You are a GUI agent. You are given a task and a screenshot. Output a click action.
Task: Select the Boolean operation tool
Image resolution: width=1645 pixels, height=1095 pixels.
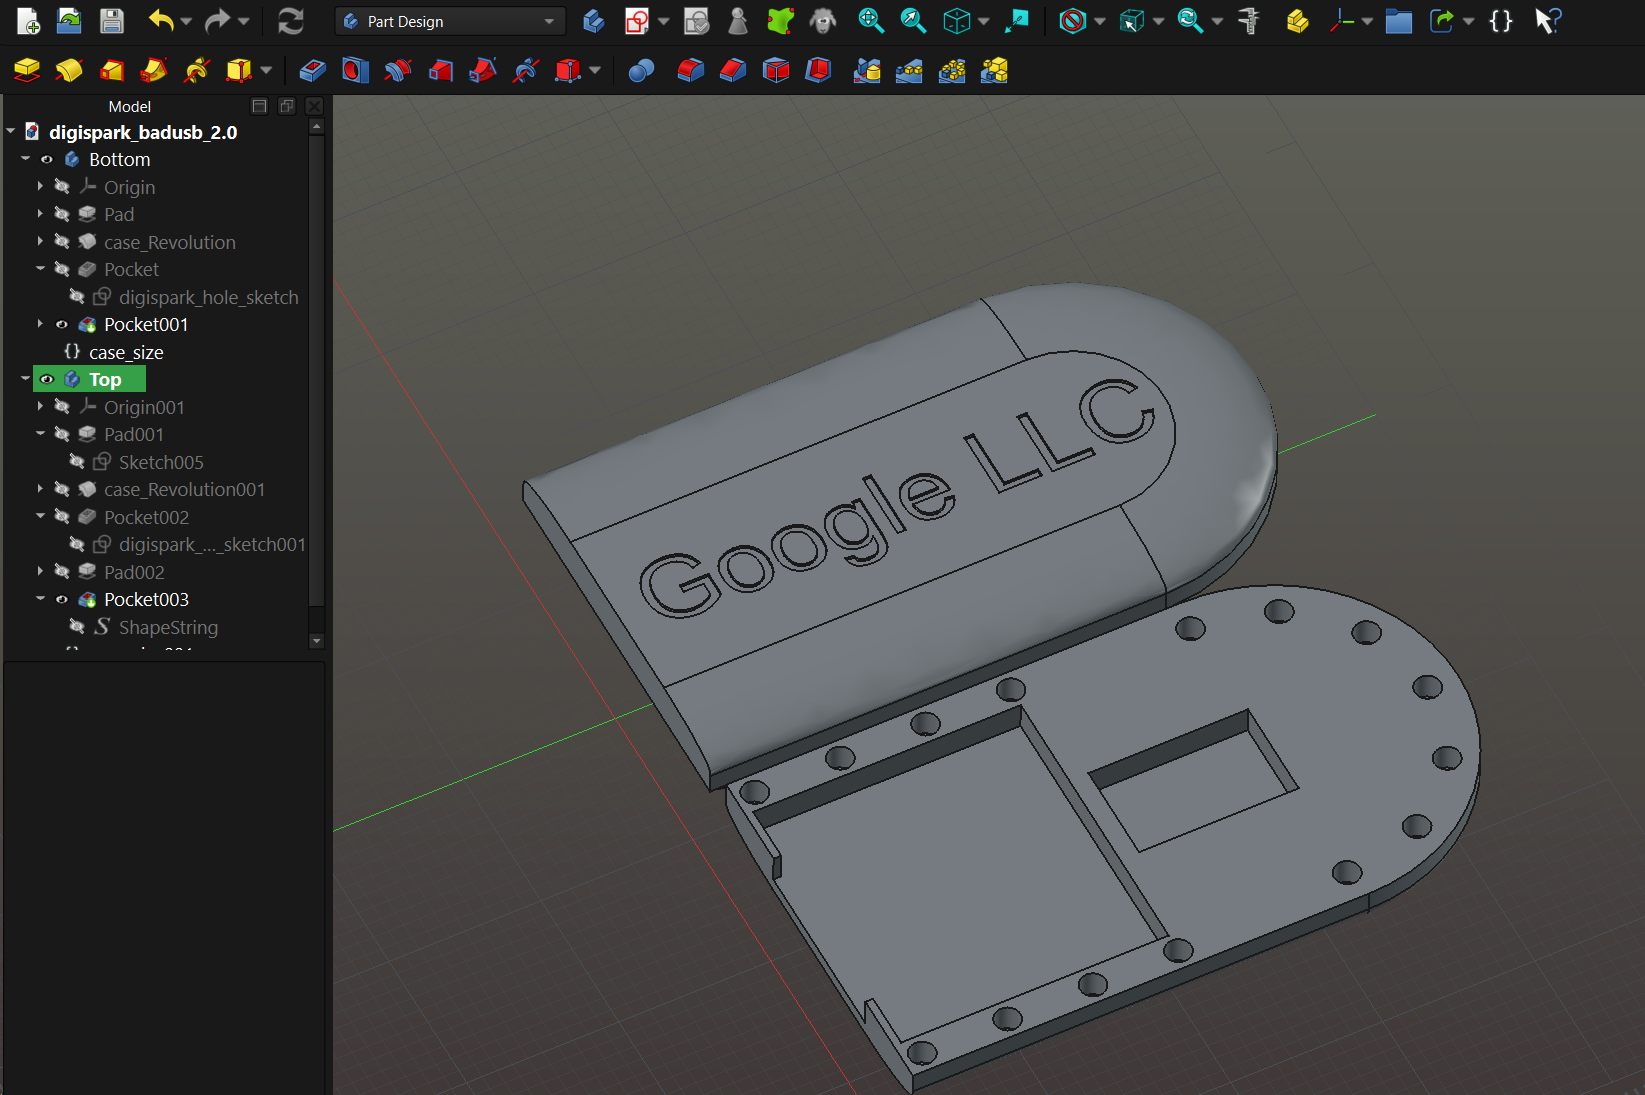[x=641, y=70]
